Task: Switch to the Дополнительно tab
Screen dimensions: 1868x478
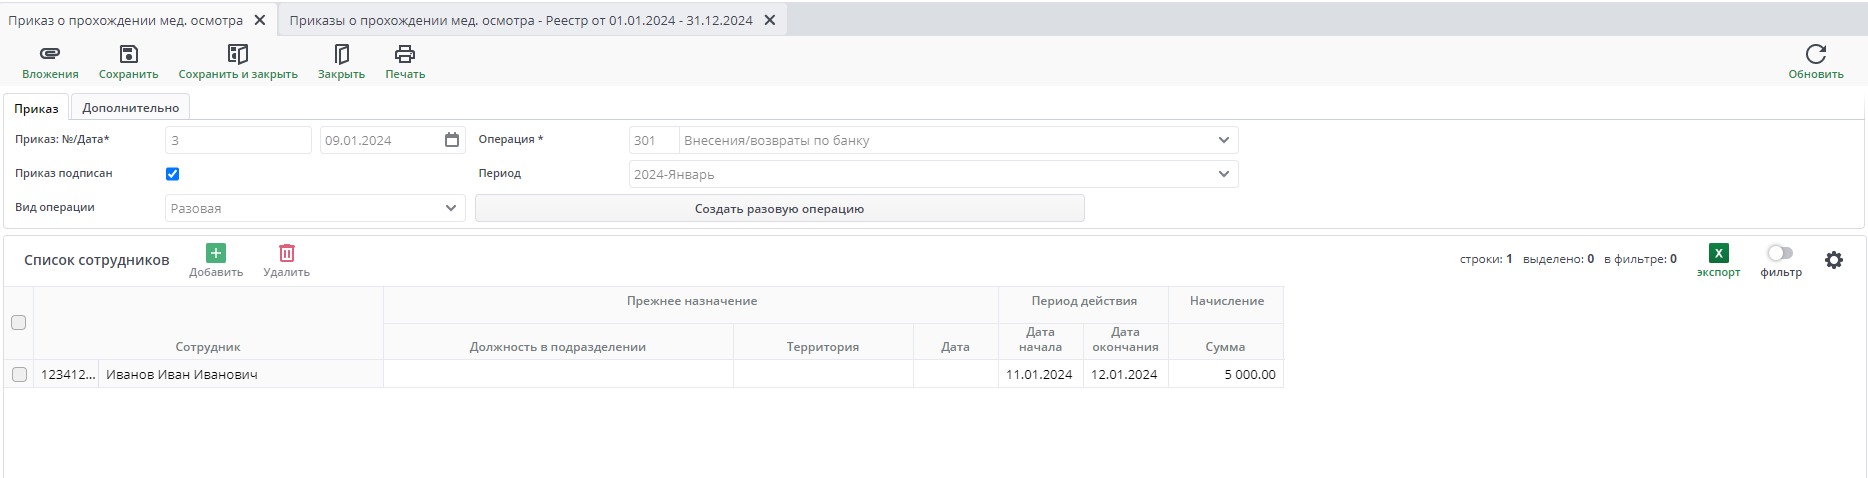Action: [x=131, y=108]
